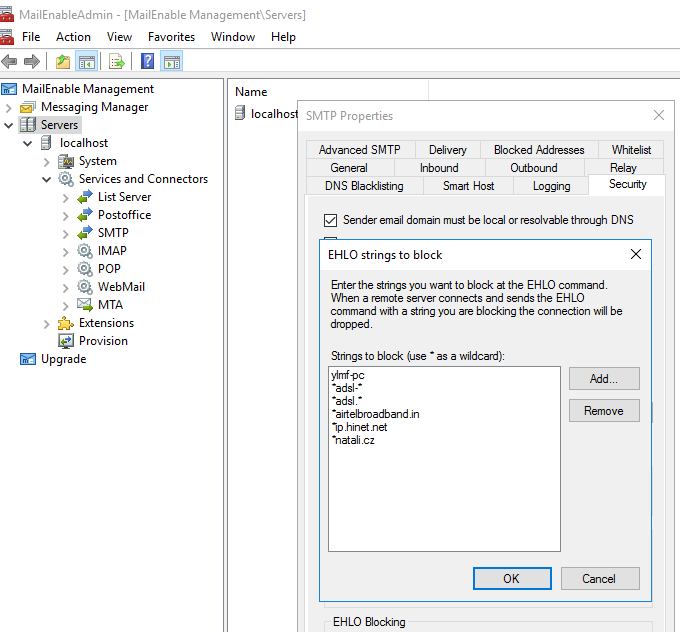The image size is (680, 632).
Task: Switch to the Blocked Addresses tab
Action: tap(539, 150)
